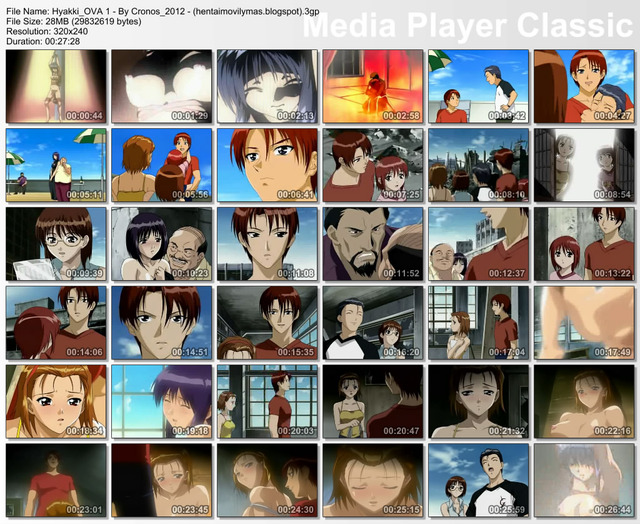
Task: Open the thumbnail stamped 00:14:51
Action: 162,322
